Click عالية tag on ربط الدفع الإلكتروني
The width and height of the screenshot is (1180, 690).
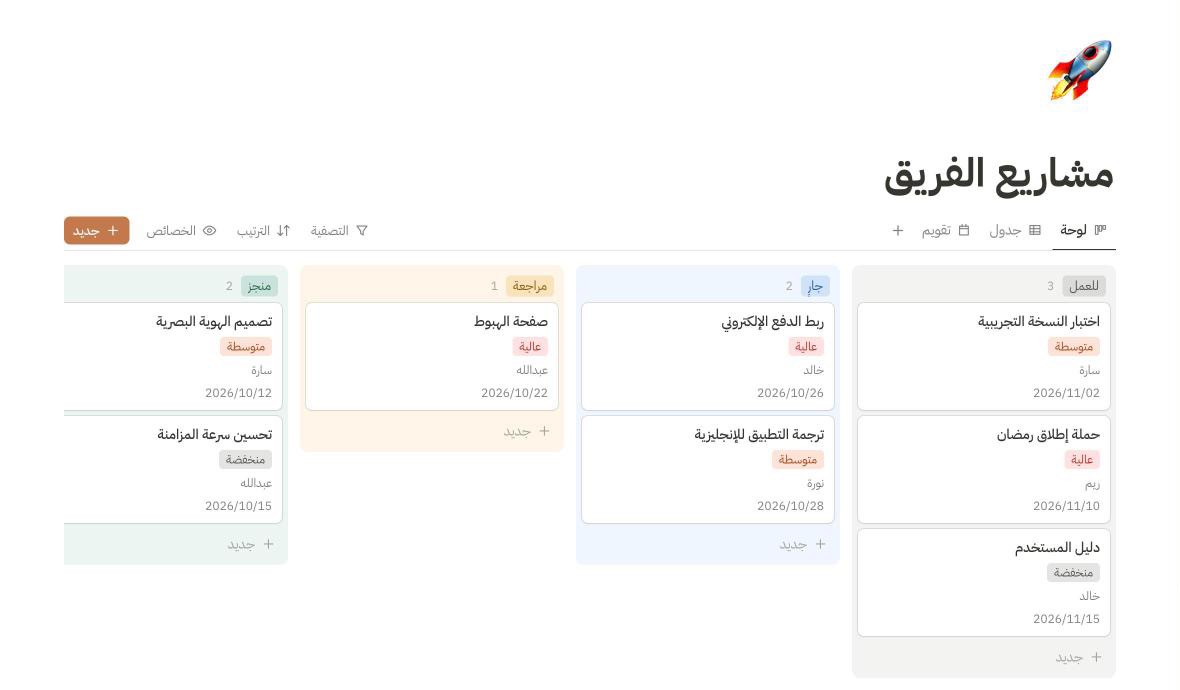tap(805, 346)
